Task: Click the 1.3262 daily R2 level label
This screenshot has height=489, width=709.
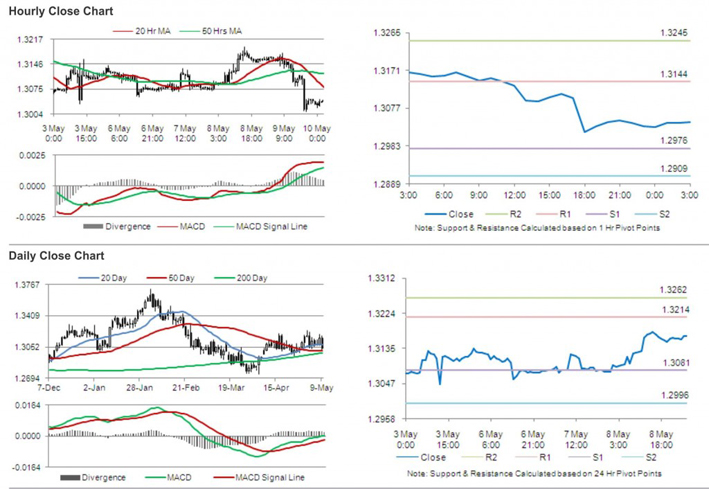Action: pyautogui.click(x=673, y=290)
